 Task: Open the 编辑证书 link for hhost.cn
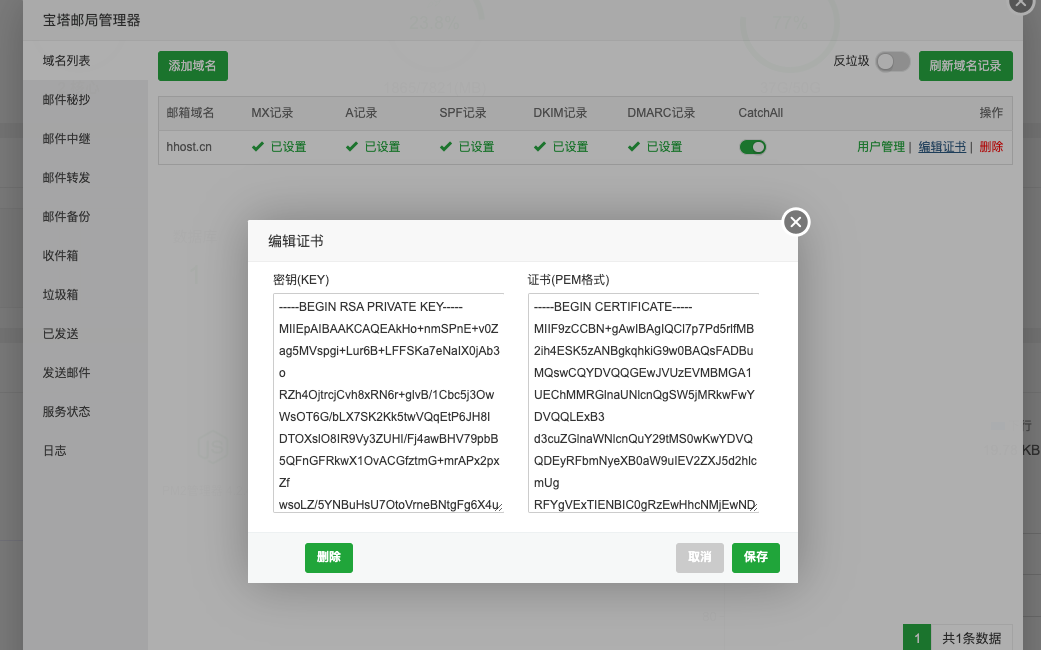click(x=942, y=147)
